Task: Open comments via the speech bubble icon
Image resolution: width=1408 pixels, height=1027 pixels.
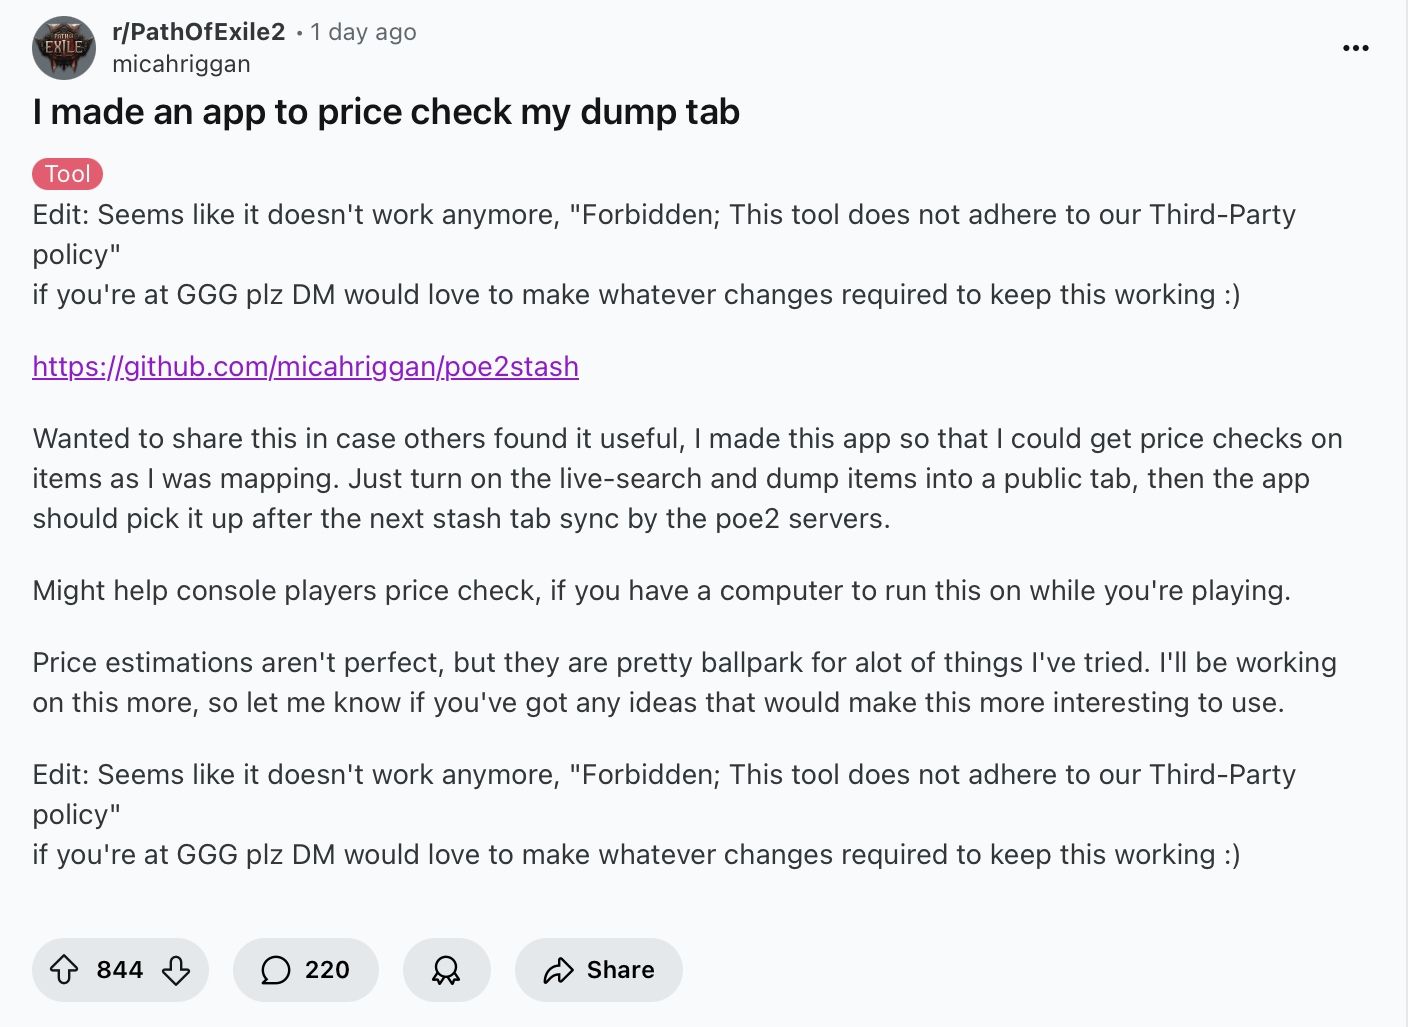Action: pyautogui.click(x=275, y=970)
